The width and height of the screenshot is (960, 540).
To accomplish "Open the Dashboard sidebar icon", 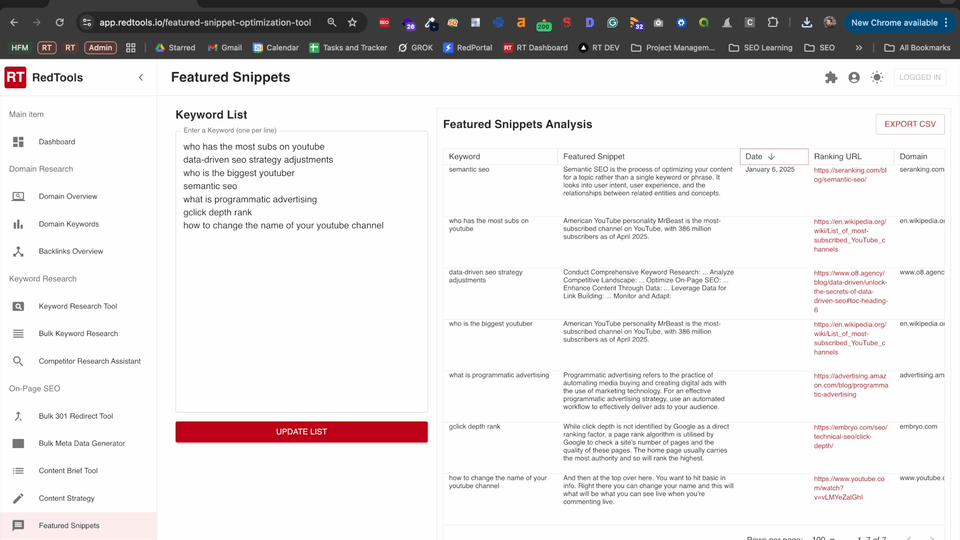I will tap(18, 141).
